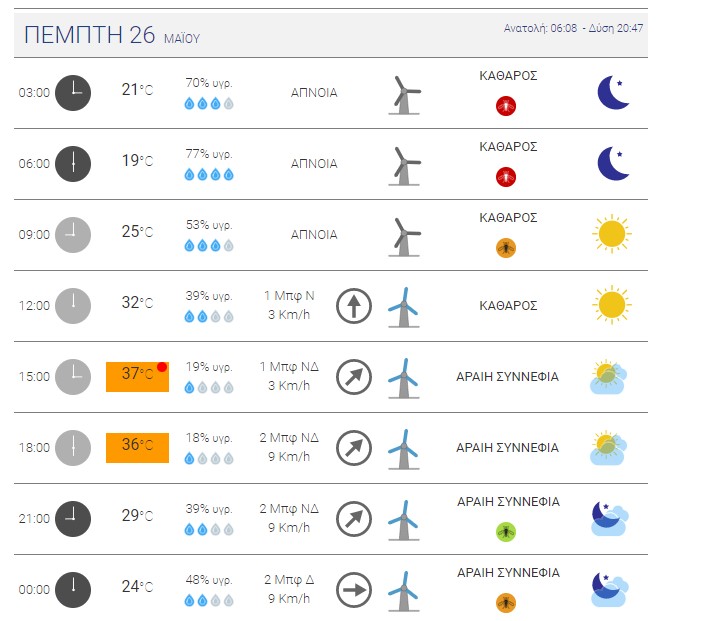706x621 pixels.
Task: Click the crescent moon icon at 06:00
Action: pyautogui.click(x=613, y=163)
